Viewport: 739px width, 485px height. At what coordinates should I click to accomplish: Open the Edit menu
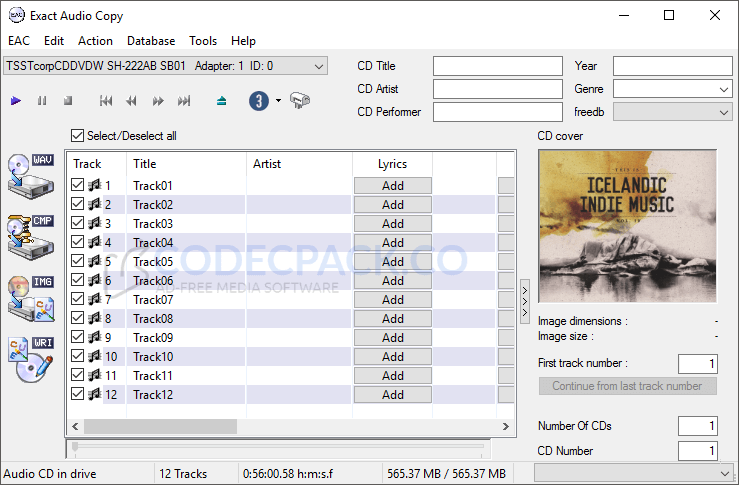54,41
